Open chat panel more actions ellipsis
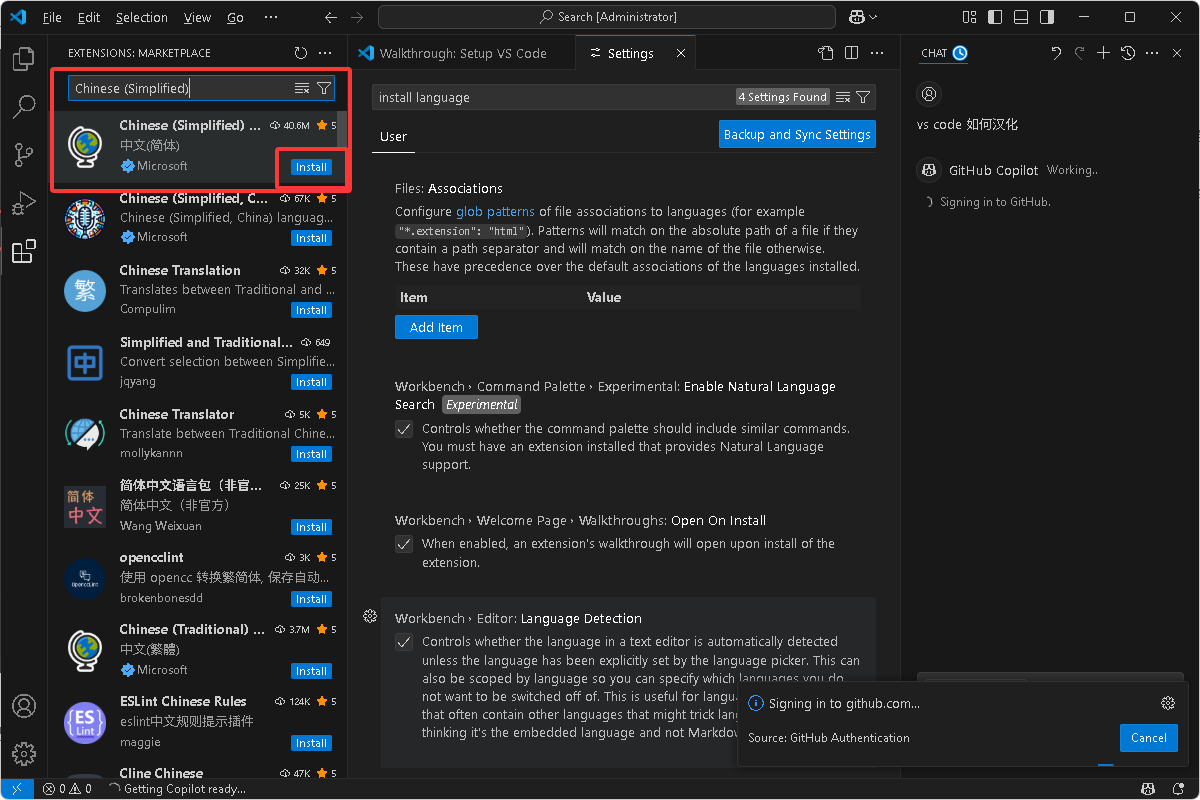 pos(1152,53)
